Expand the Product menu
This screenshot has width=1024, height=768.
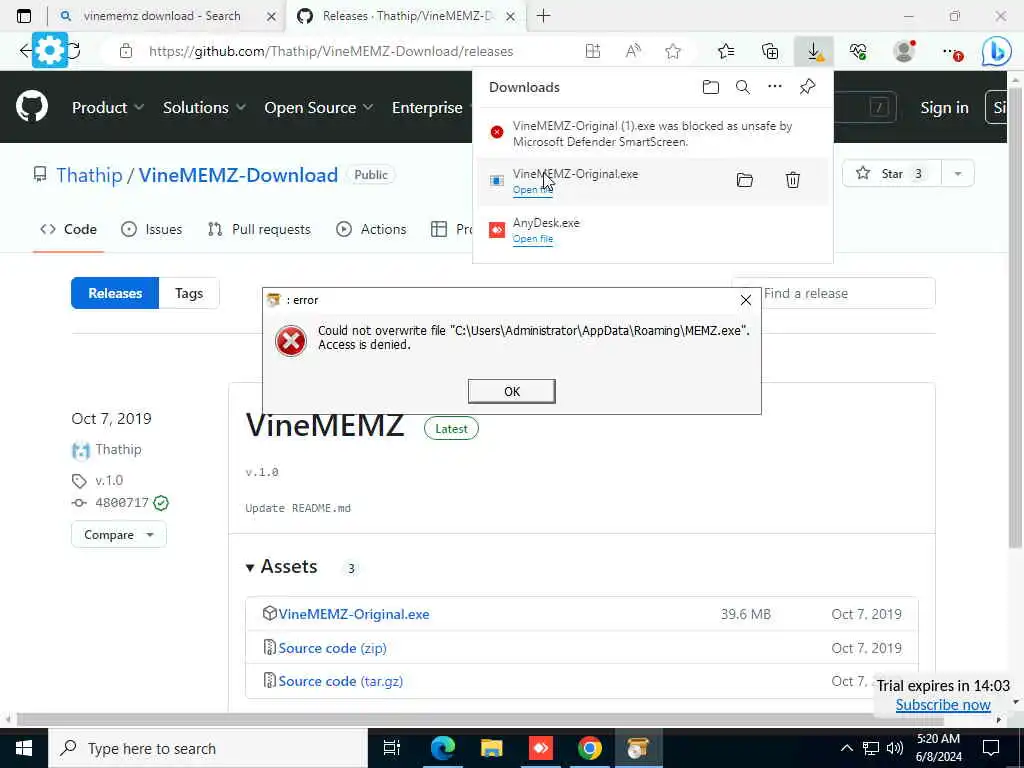(108, 108)
